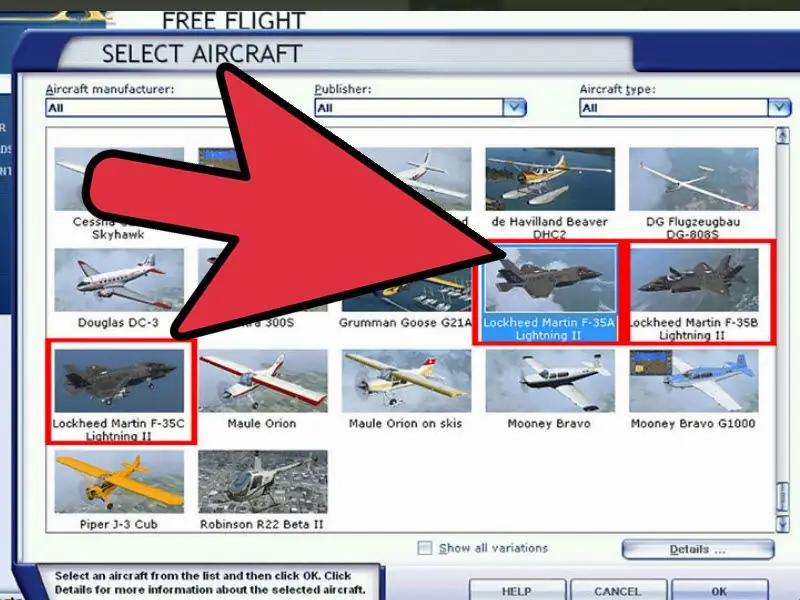Pick the Douglas DC-3 aircraft thumbnail

119,280
